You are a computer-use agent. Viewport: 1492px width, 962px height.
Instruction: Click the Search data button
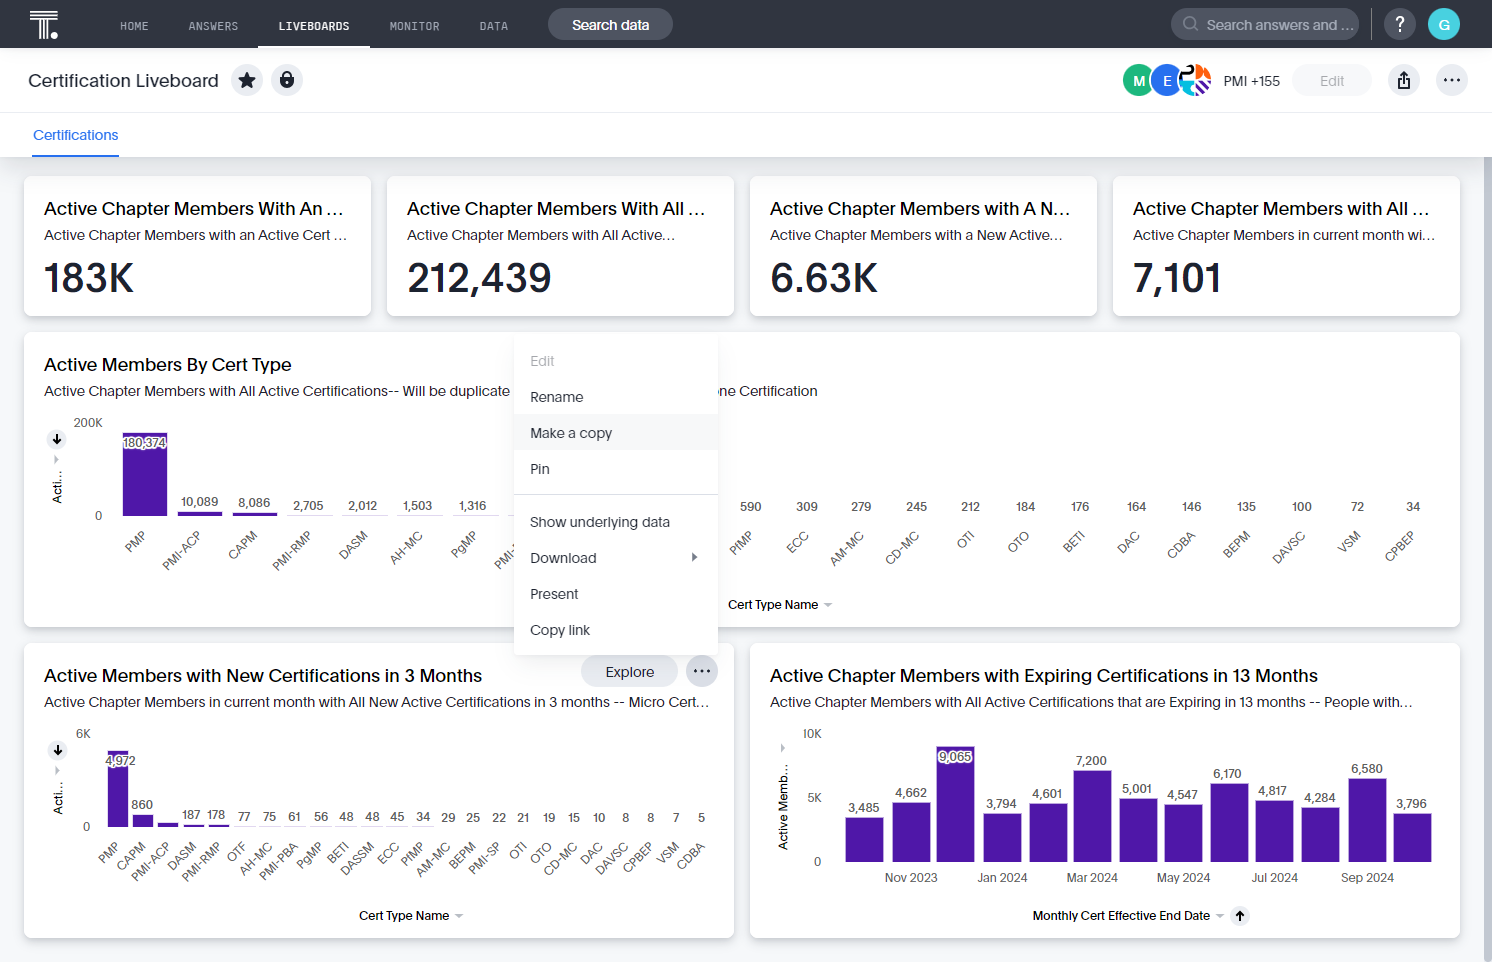coord(610,24)
